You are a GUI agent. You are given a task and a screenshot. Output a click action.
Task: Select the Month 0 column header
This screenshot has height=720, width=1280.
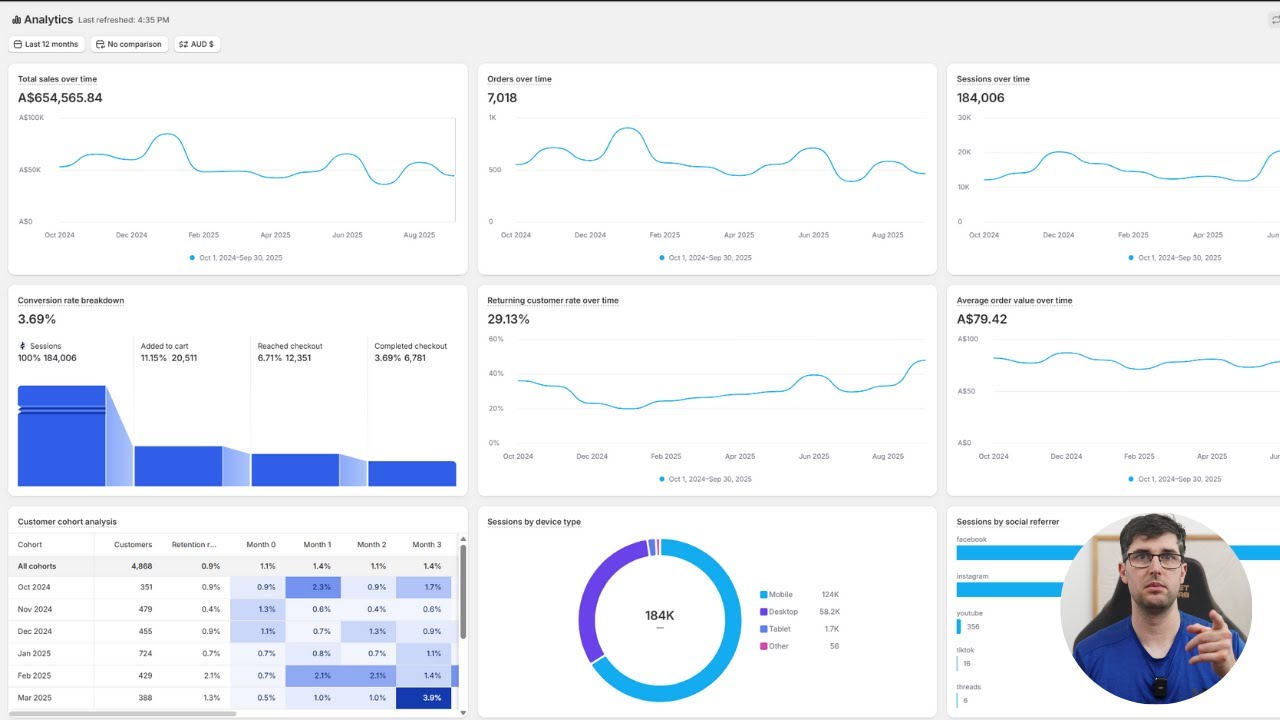pyautogui.click(x=261, y=545)
